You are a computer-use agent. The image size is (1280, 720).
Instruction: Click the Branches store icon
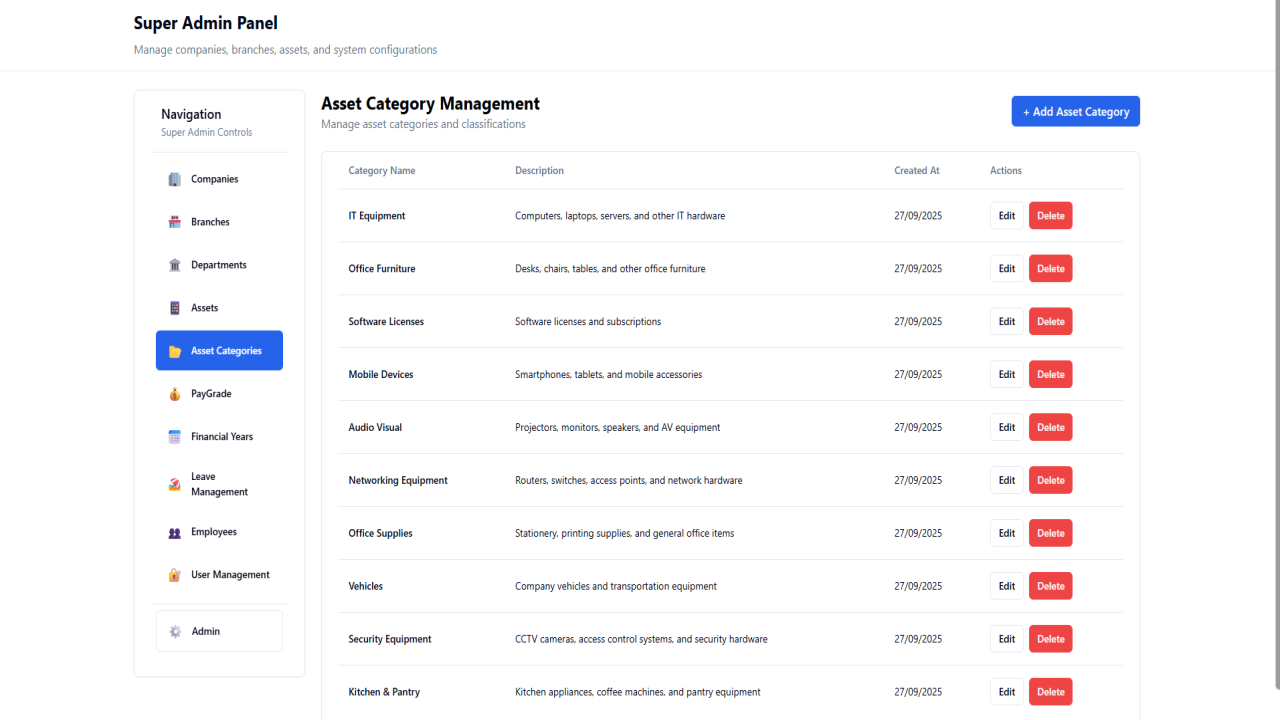(175, 222)
